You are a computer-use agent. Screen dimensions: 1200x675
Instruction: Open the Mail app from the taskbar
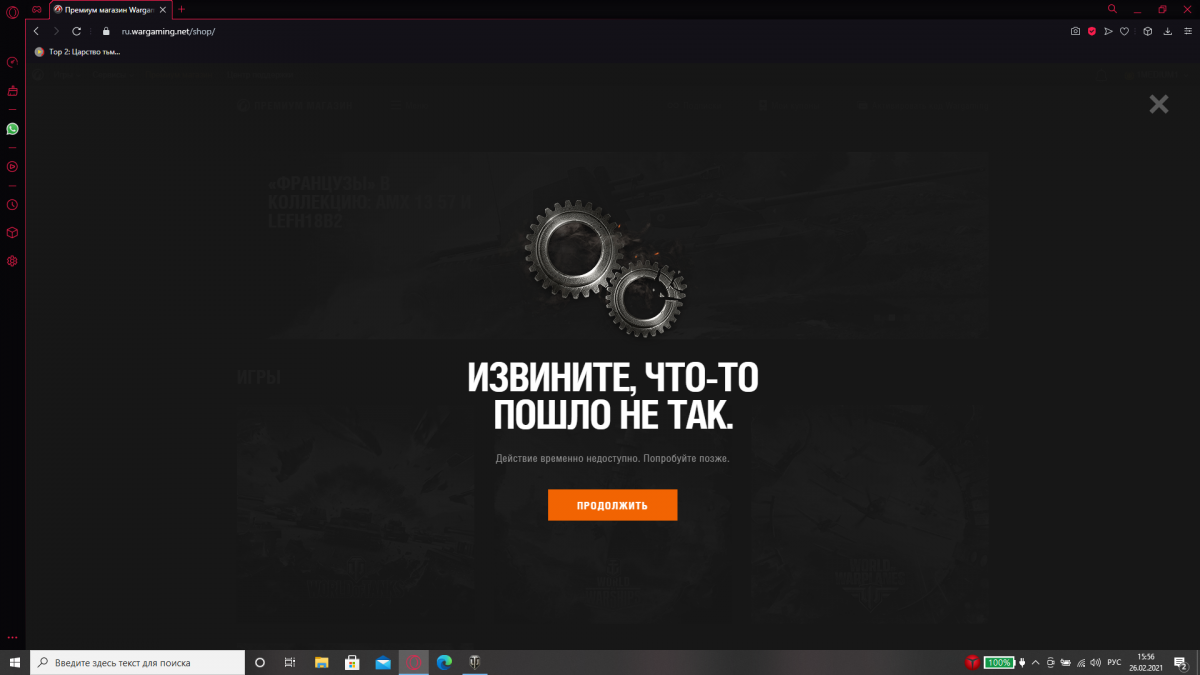383,662
